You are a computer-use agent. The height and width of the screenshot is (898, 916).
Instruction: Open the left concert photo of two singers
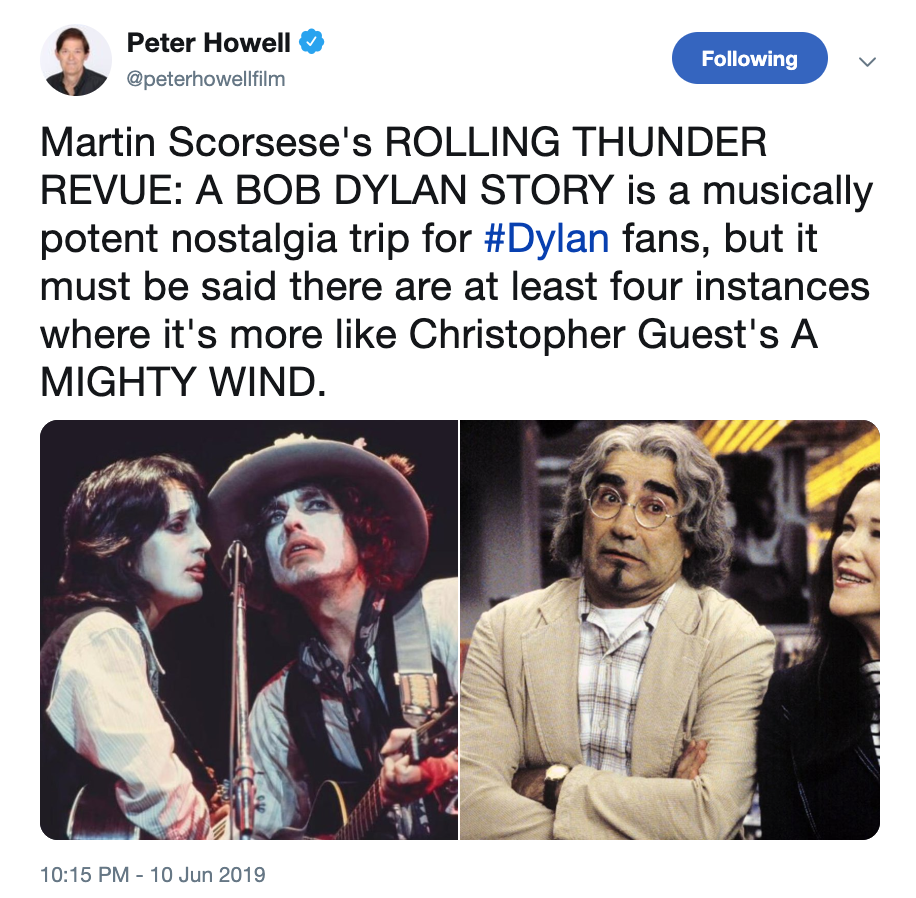249,630
